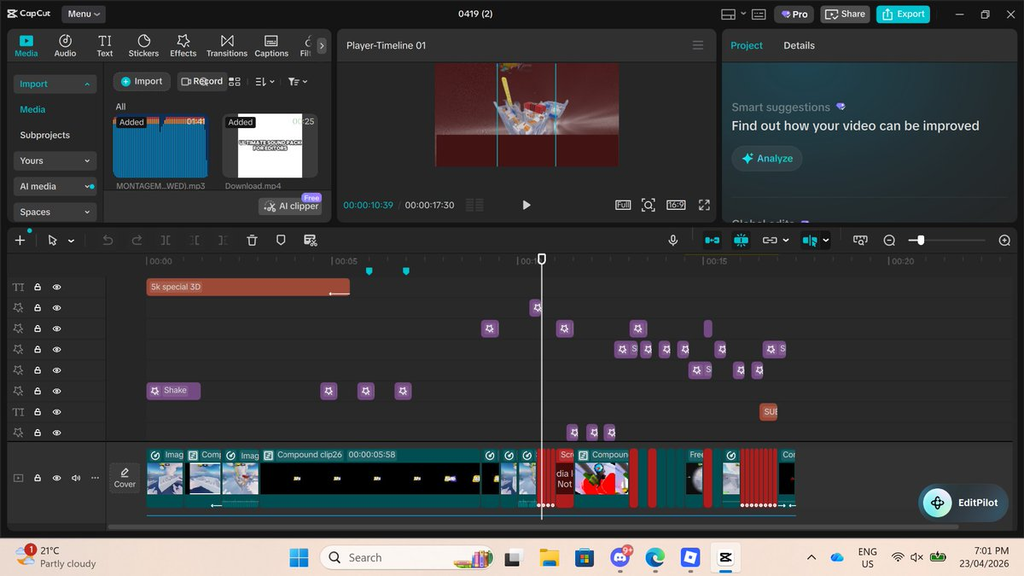Open Subprojects in sidebar

45,135
